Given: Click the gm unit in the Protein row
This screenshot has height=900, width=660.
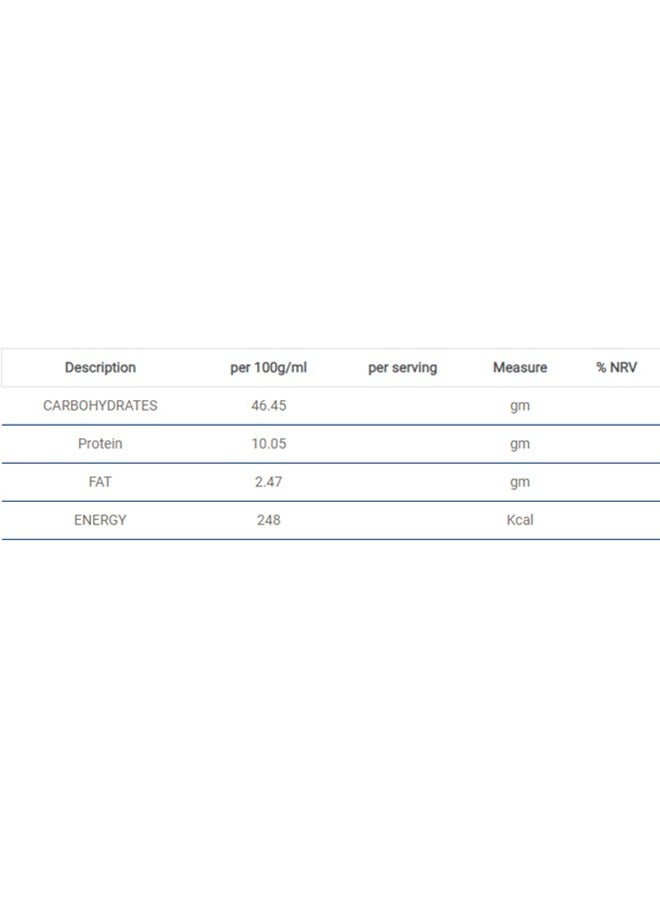Looking at the screenshot, I should point(519,444).
